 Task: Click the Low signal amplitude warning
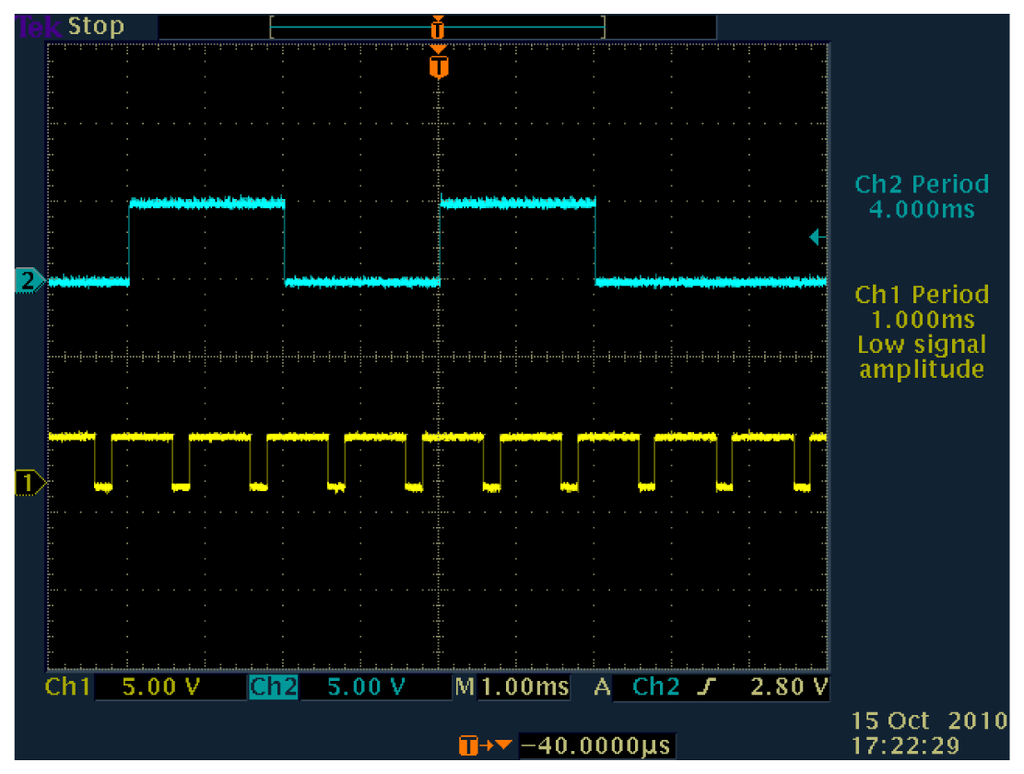[x=921, y=357]
